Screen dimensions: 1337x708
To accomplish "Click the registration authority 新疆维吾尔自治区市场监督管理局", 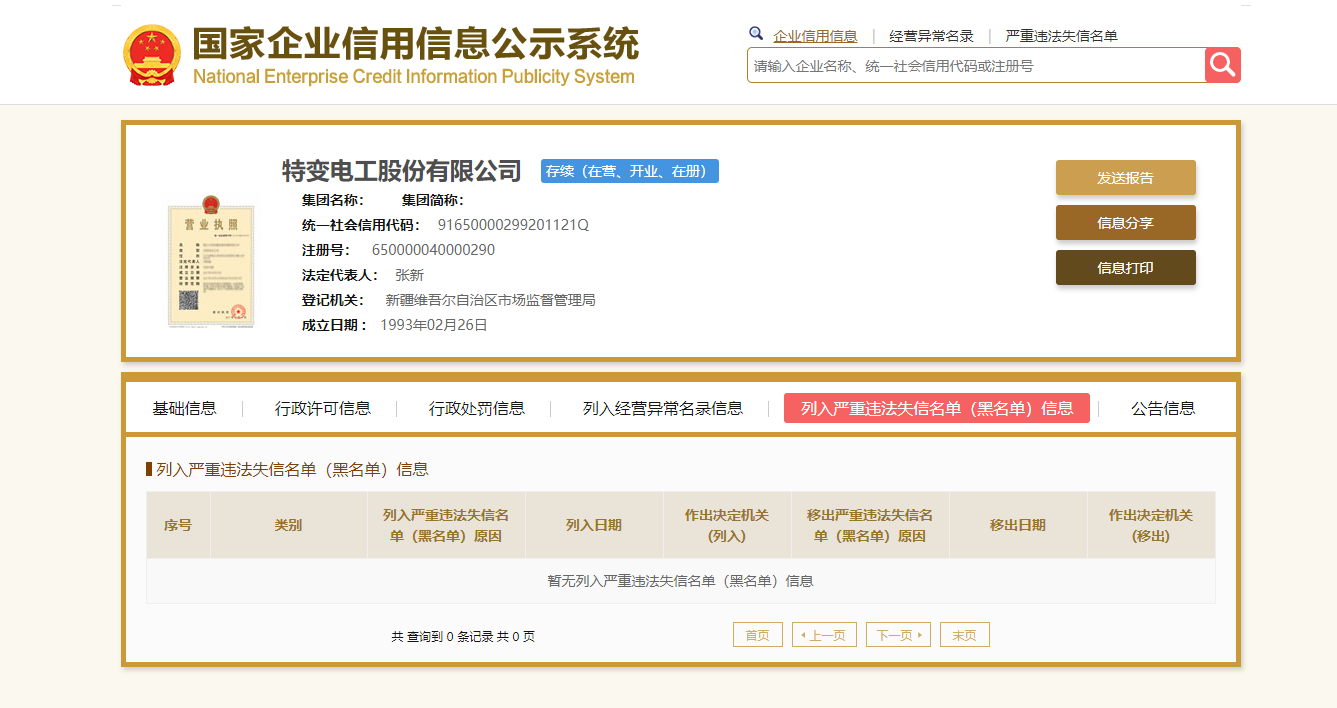I will [490, 300].
